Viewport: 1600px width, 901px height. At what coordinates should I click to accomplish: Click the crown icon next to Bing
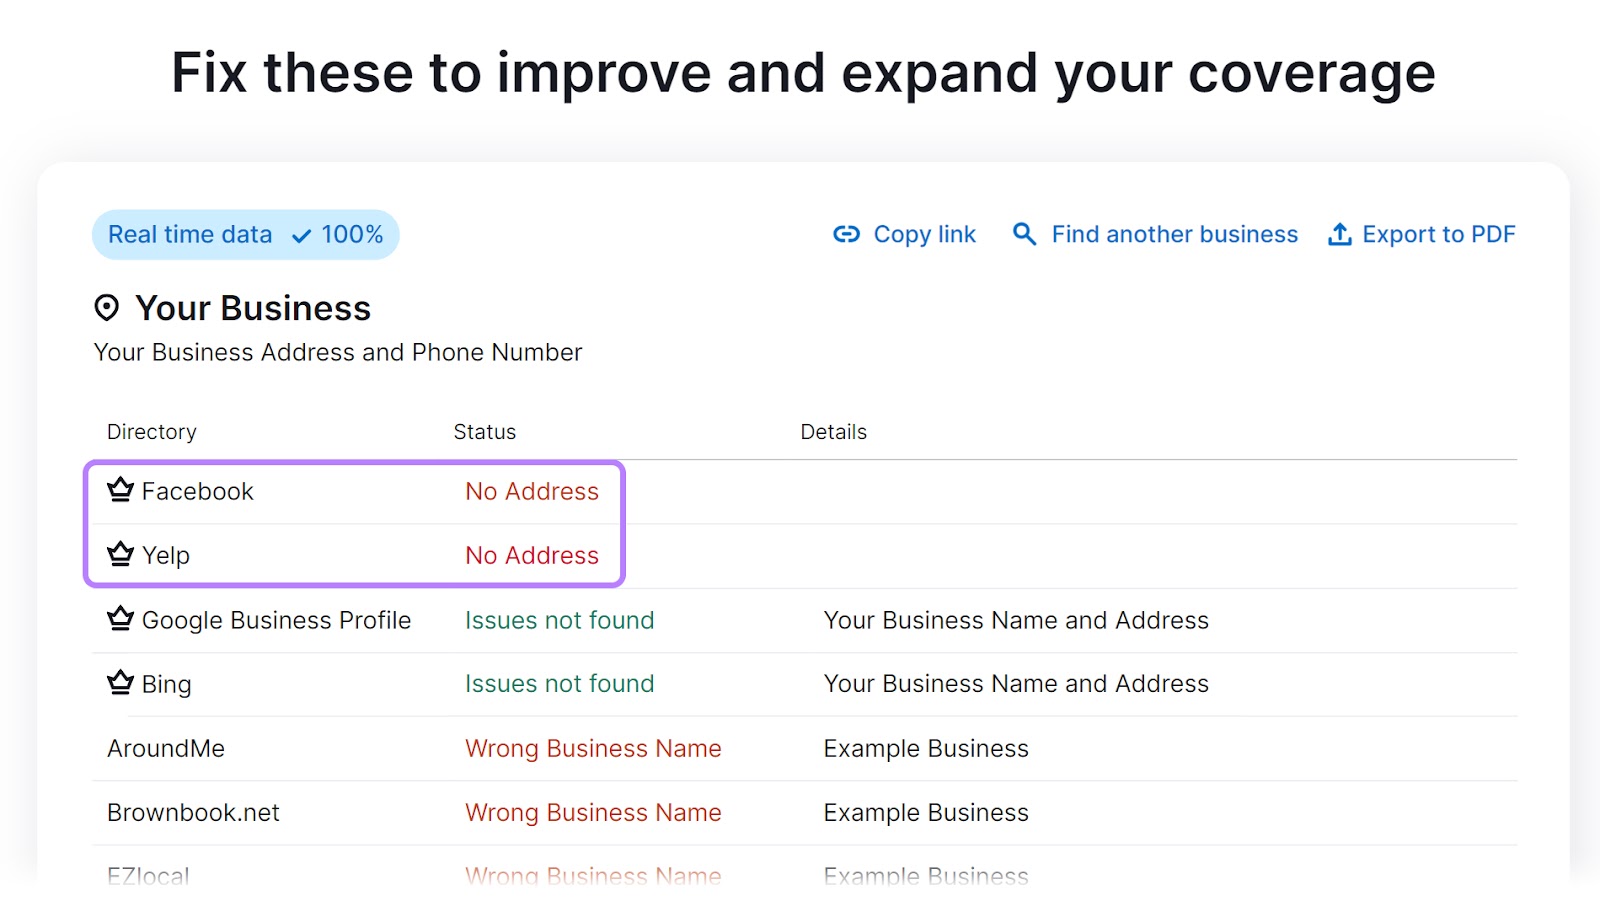point(120,683)
